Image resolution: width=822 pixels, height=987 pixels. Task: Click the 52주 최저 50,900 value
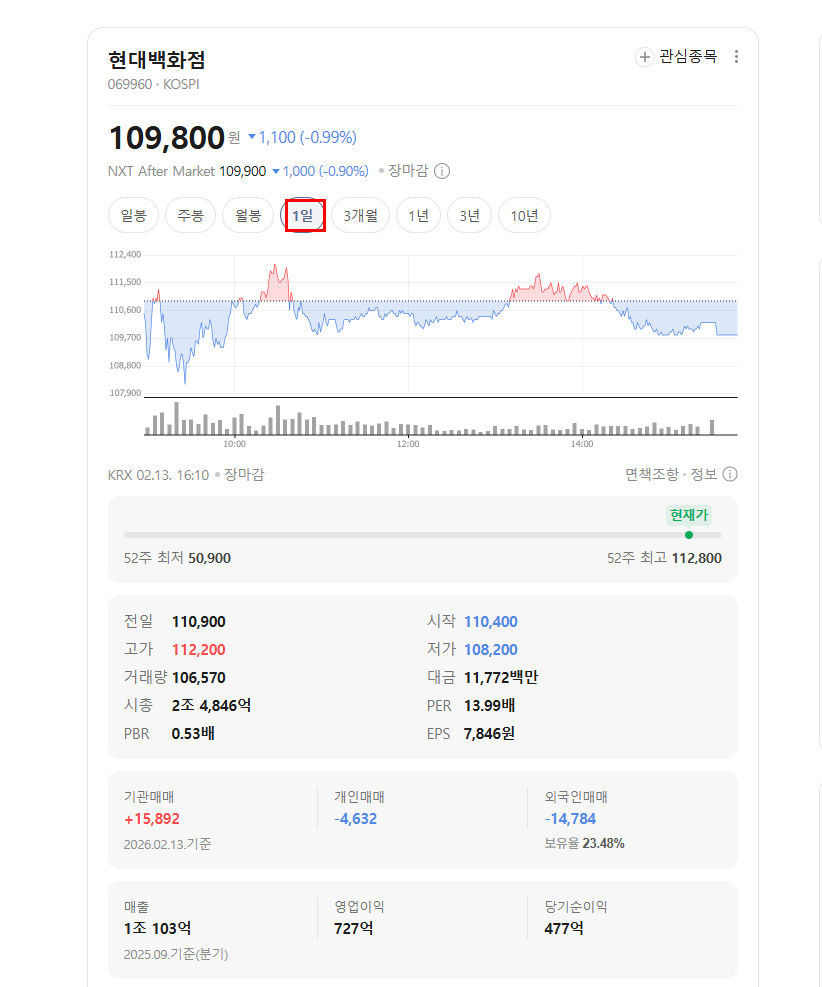210,558
